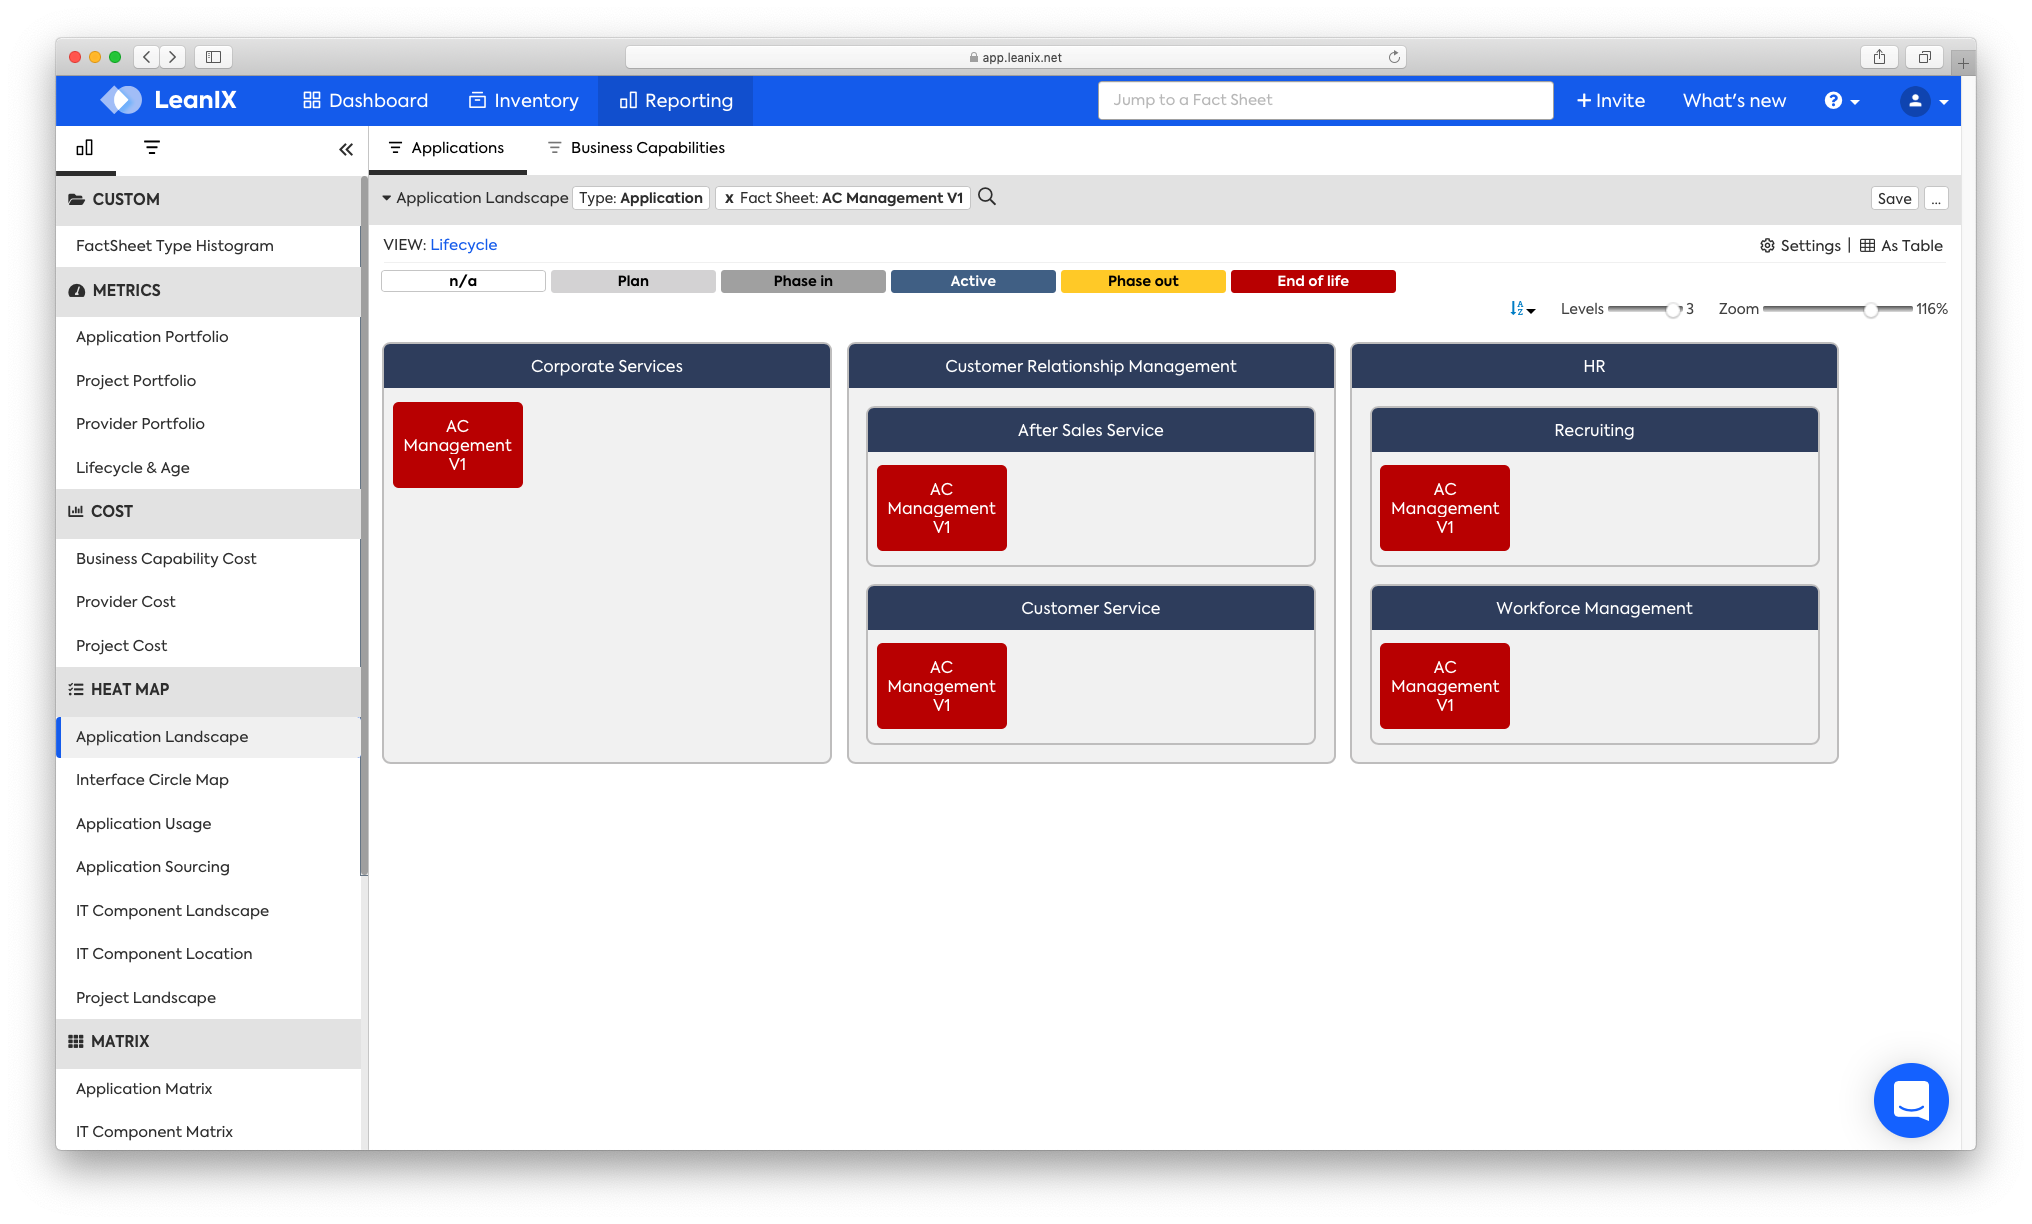Open the Intercom chat bubble
The image size is (2032, 1224).
coord(1910,1100)
